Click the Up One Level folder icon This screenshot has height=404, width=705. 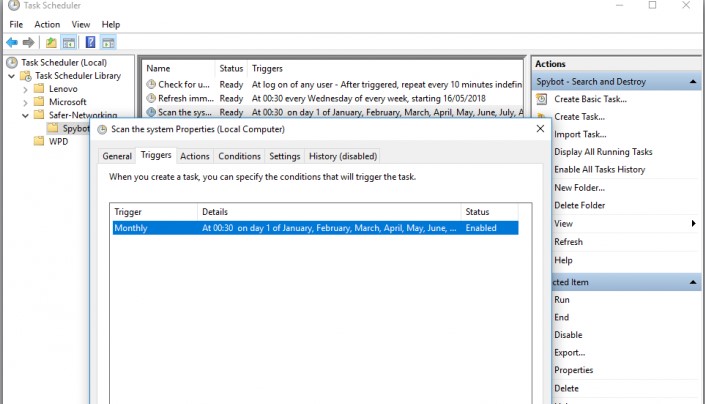click(x=51, y=43)
